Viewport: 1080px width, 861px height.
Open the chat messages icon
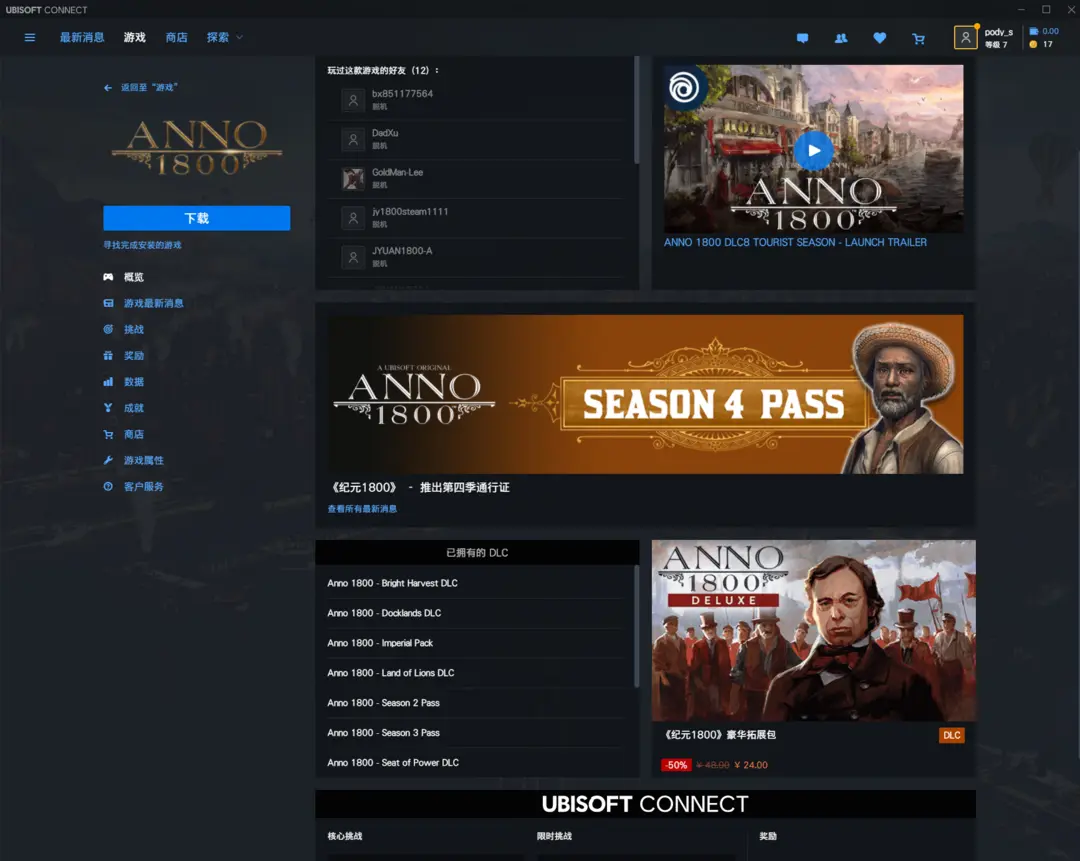tap(802, 39)
